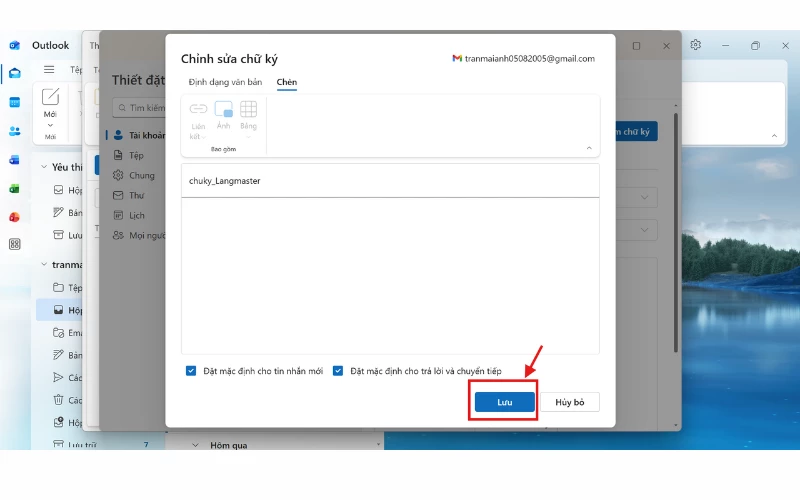
Task: Click the Hủy bỏ button
Action: 570,402
